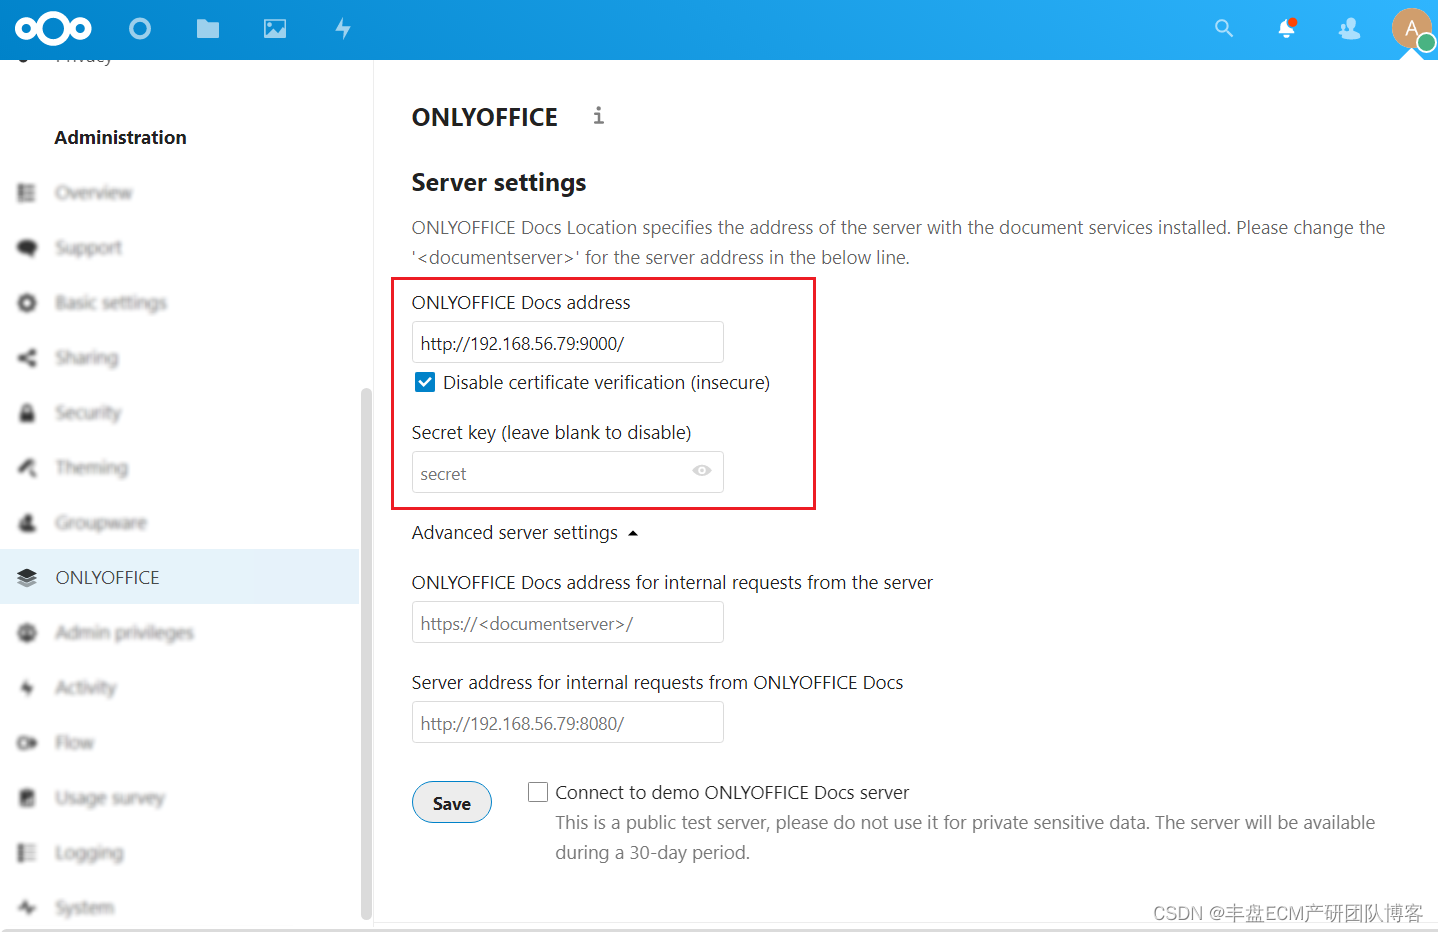
Task: Click the Theming brush icon
Action: tap(27, 467)
